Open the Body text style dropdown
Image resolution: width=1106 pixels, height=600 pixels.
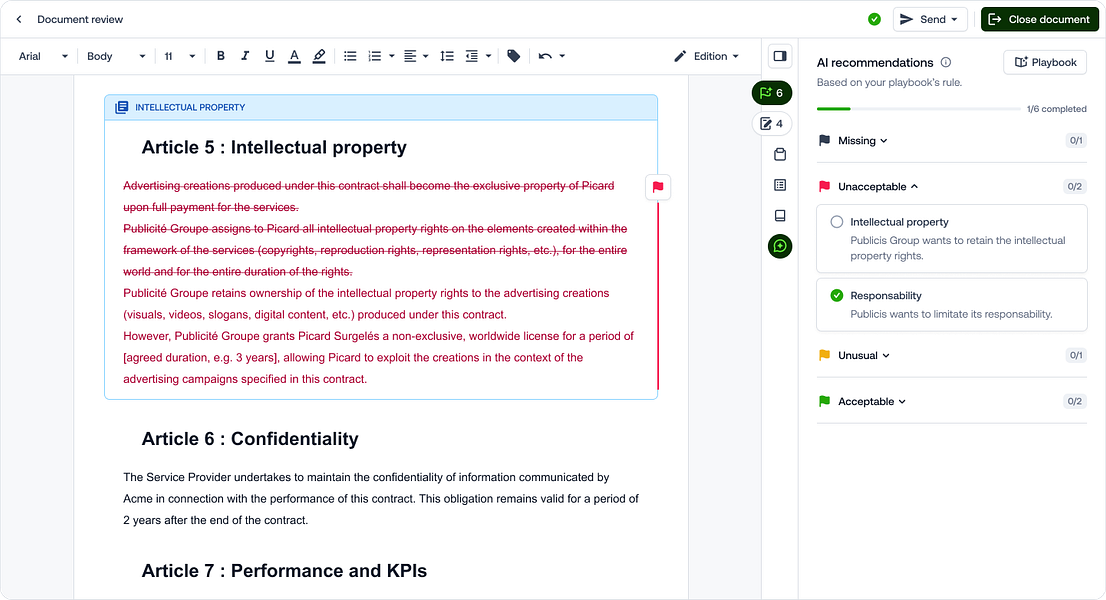pyautogui.click(x=116, y=56)
